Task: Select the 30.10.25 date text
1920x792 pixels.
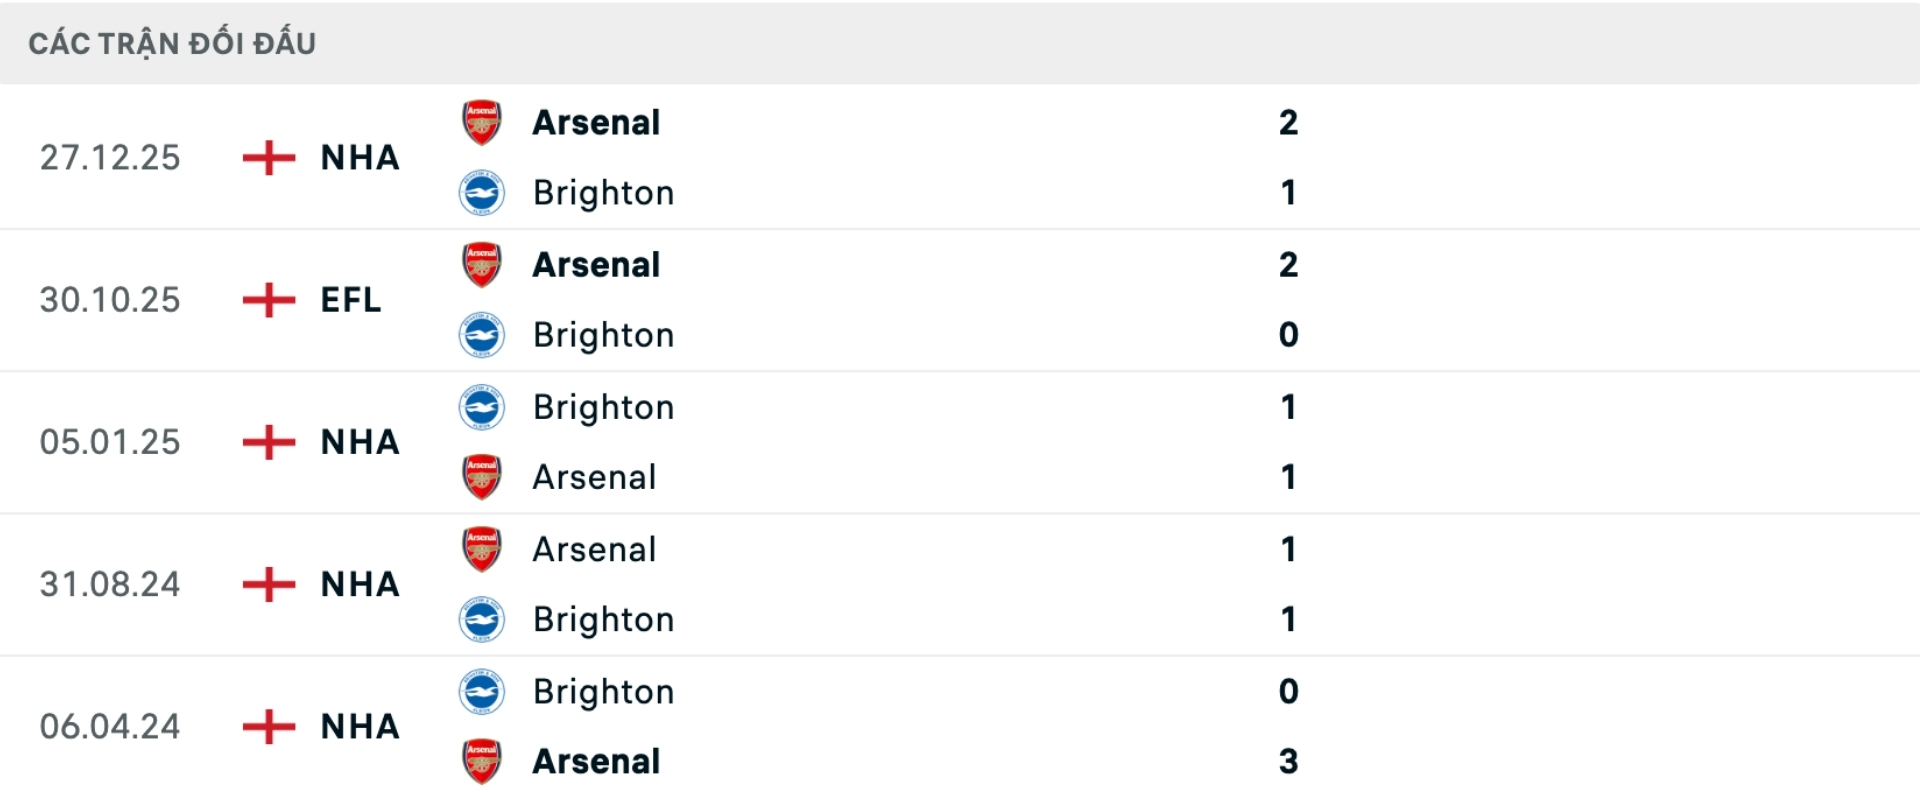Action: tap(110, 300)
